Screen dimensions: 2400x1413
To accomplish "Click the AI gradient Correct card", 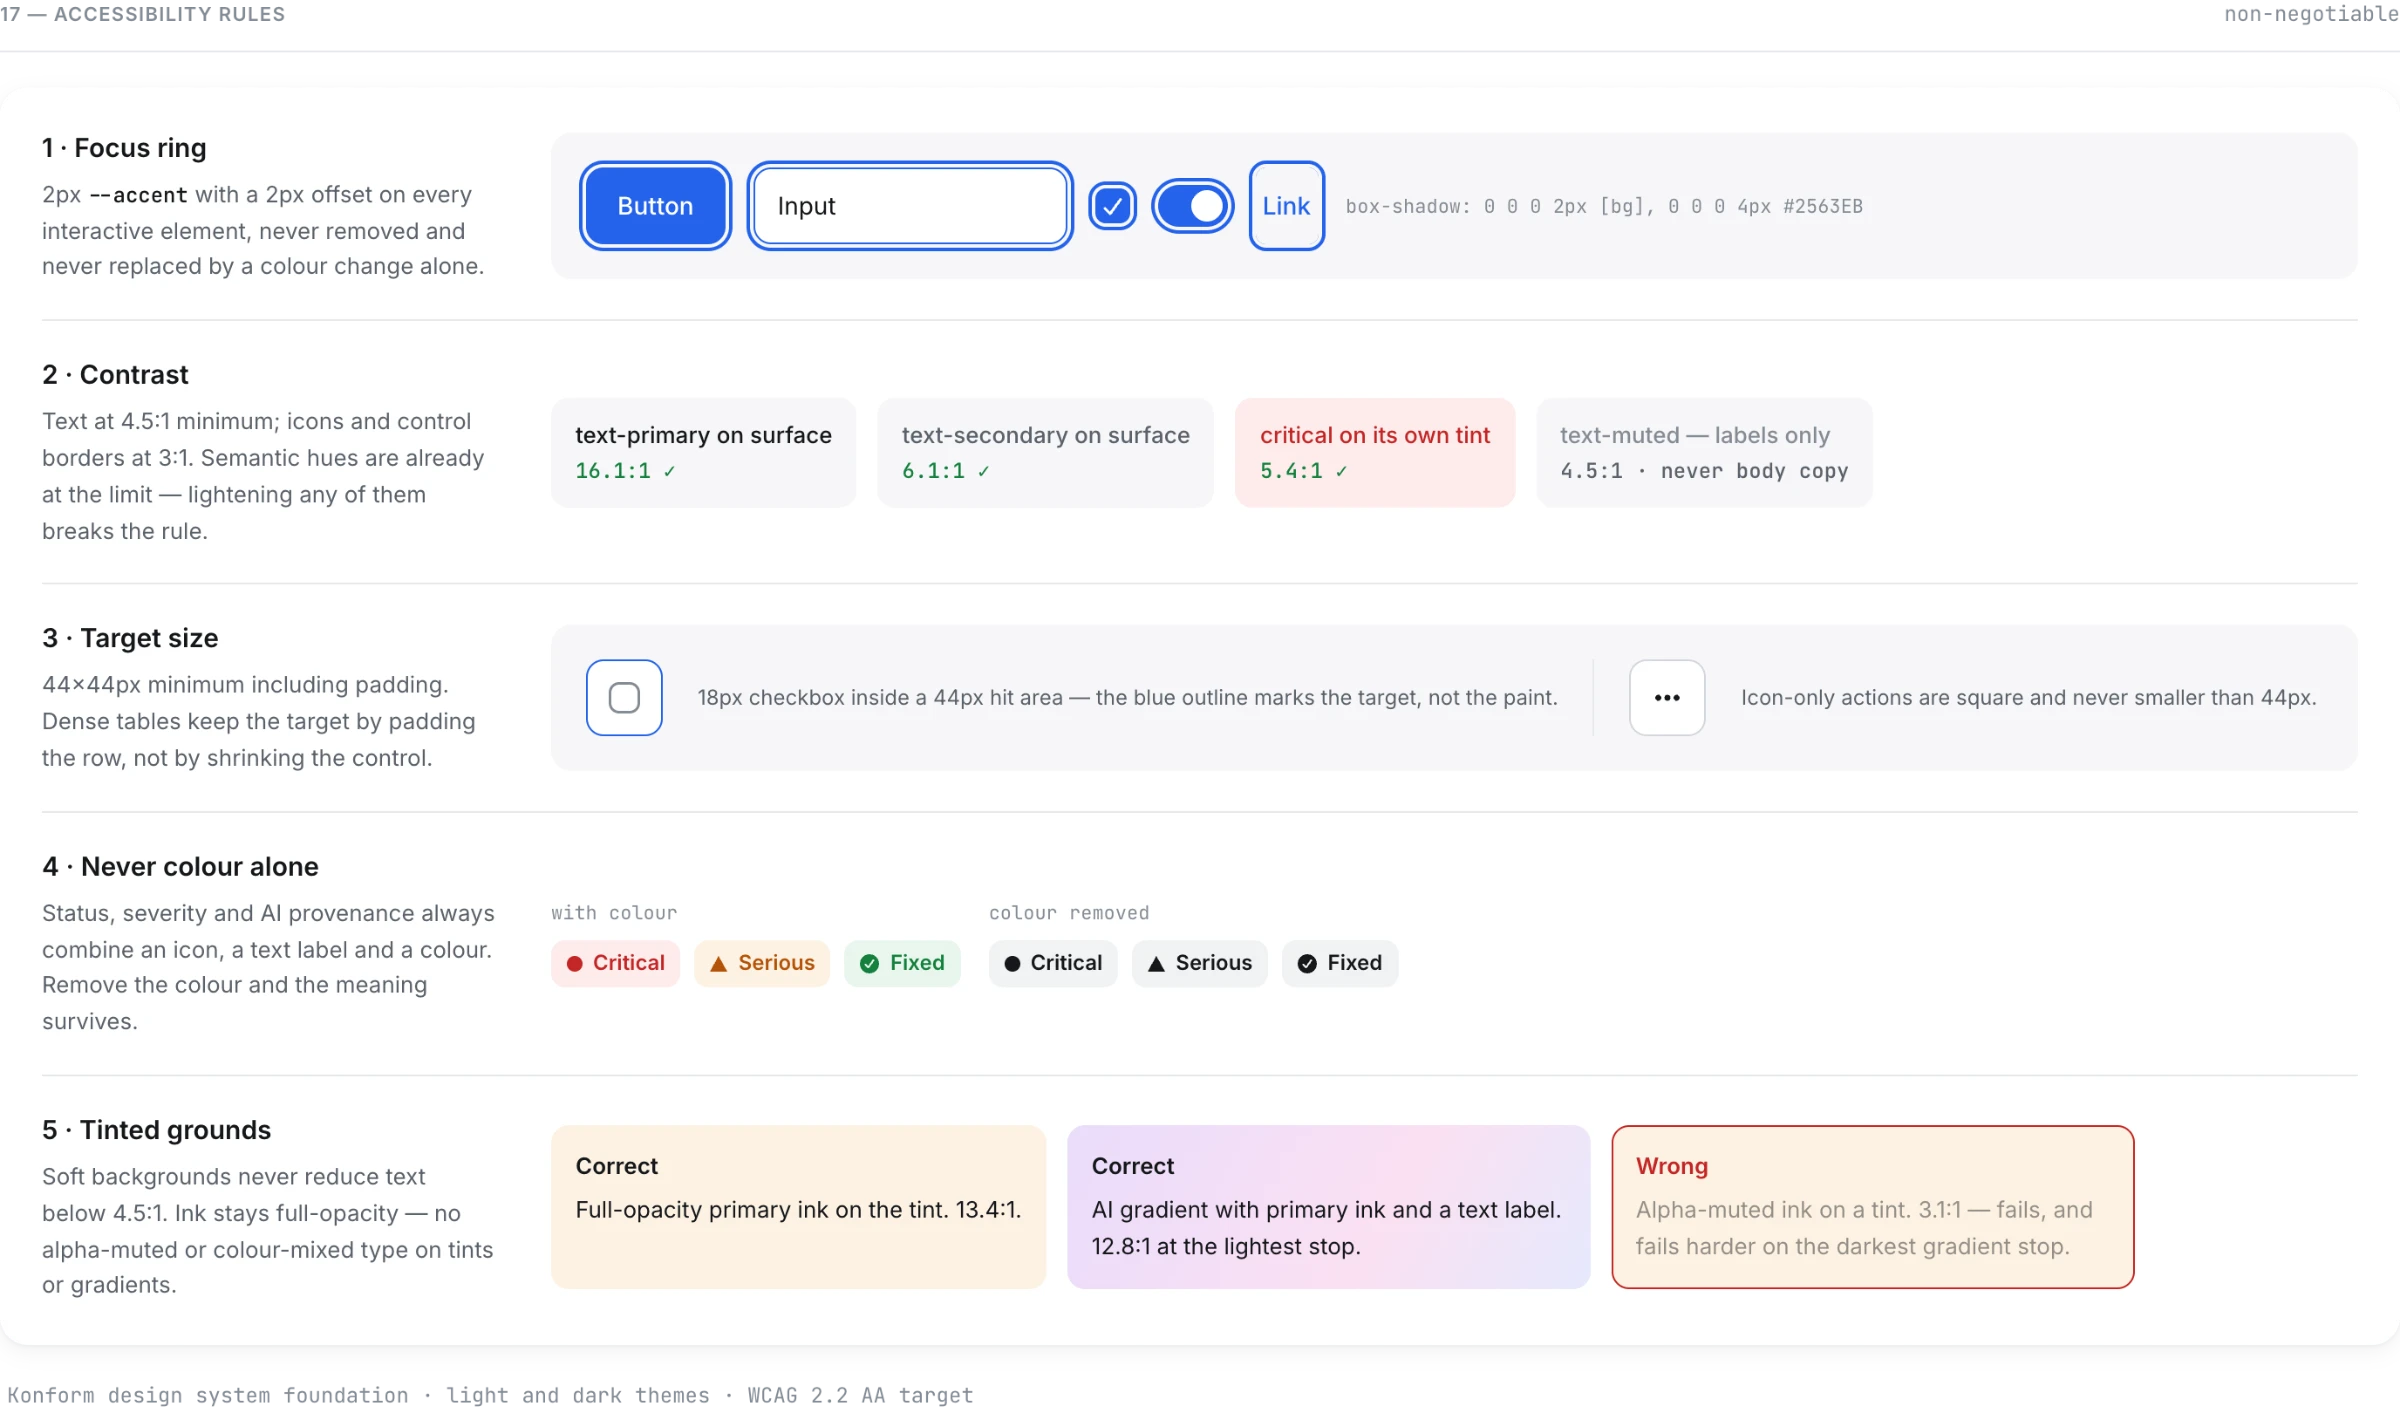I will click(1328, 1207).
